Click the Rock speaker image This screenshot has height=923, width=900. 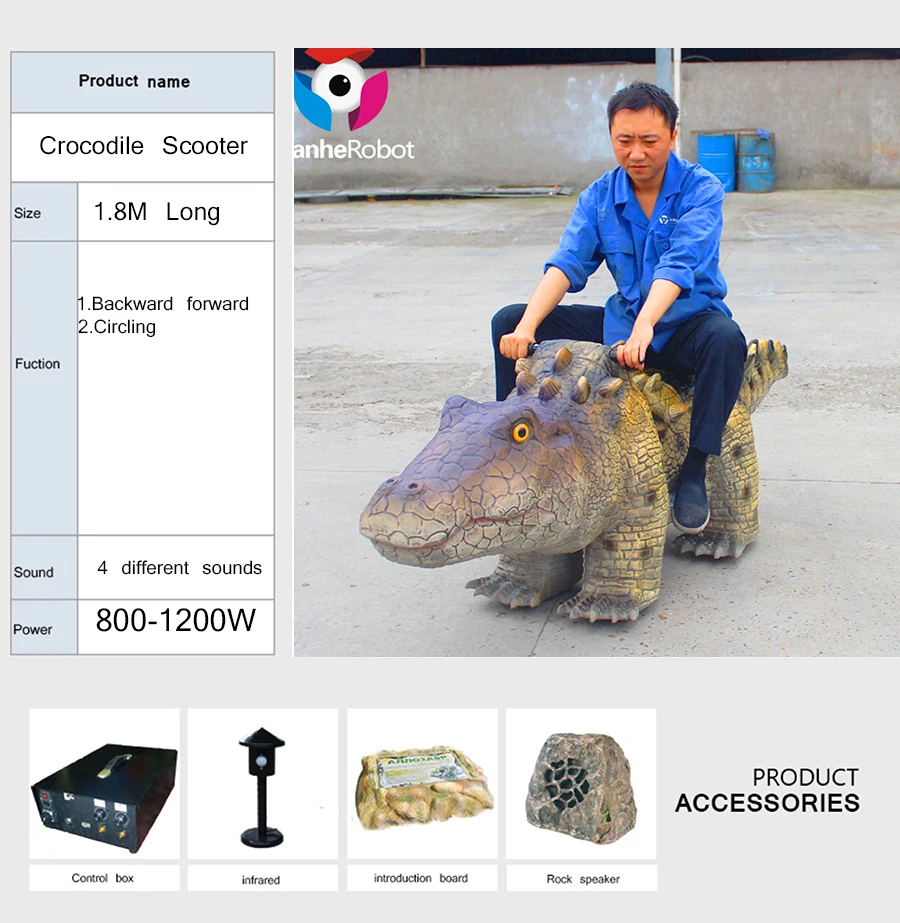tap(580, 783)
